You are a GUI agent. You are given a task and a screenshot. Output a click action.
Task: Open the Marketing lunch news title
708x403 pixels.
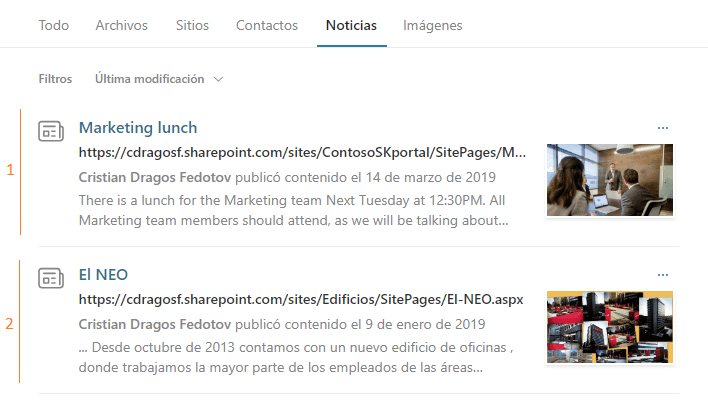tap(138, 128)
